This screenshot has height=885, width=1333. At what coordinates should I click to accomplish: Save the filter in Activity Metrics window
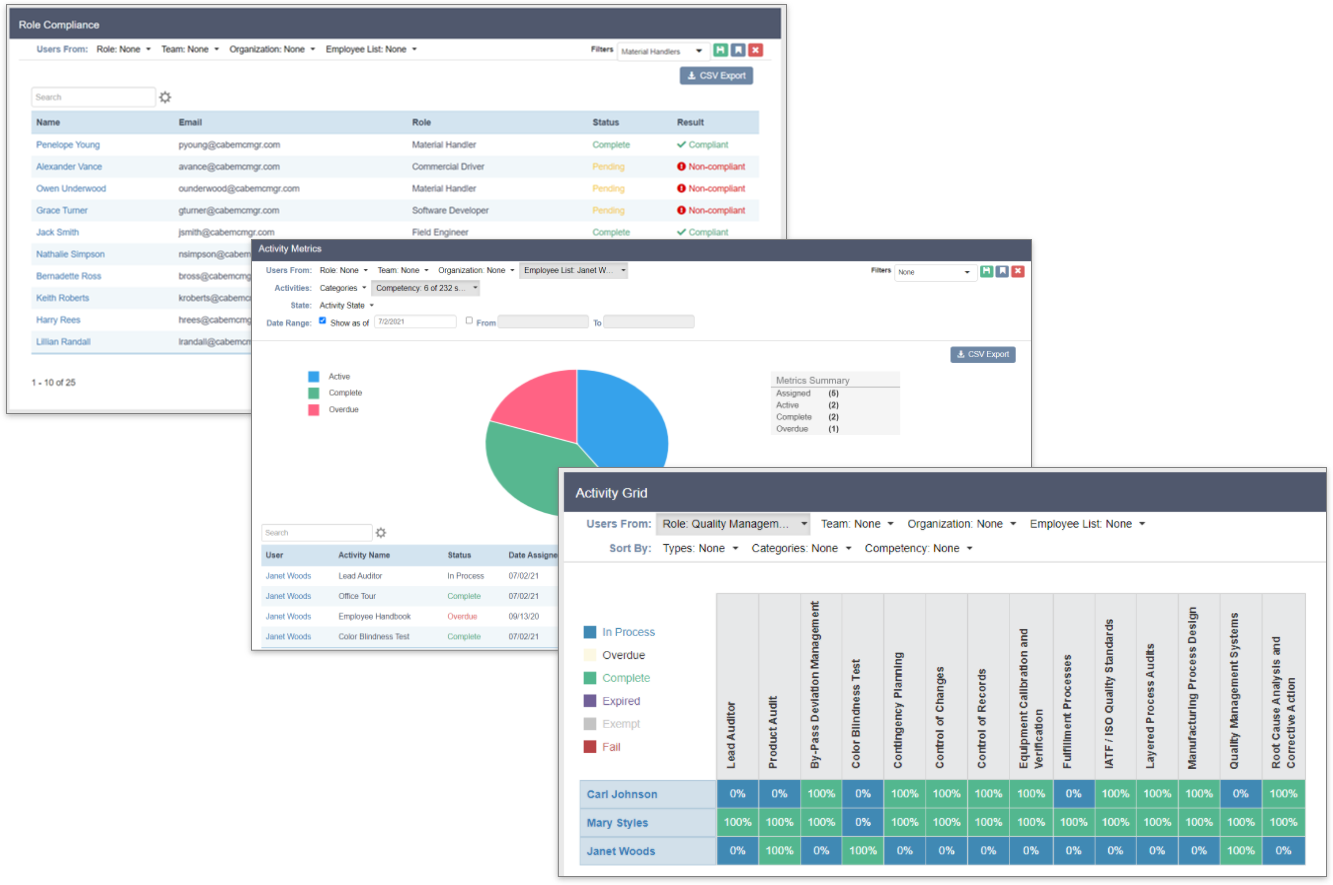click(x=987, y=271)
